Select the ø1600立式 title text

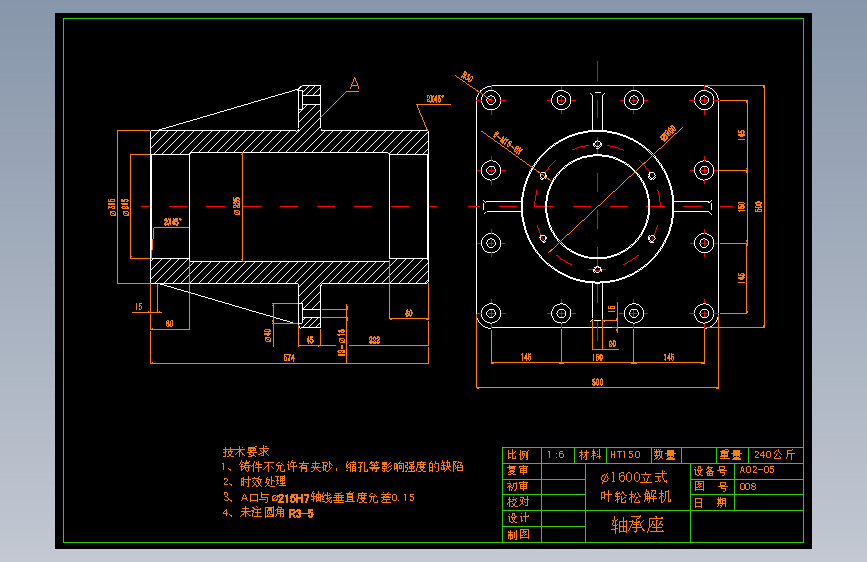tap(634, 477)
